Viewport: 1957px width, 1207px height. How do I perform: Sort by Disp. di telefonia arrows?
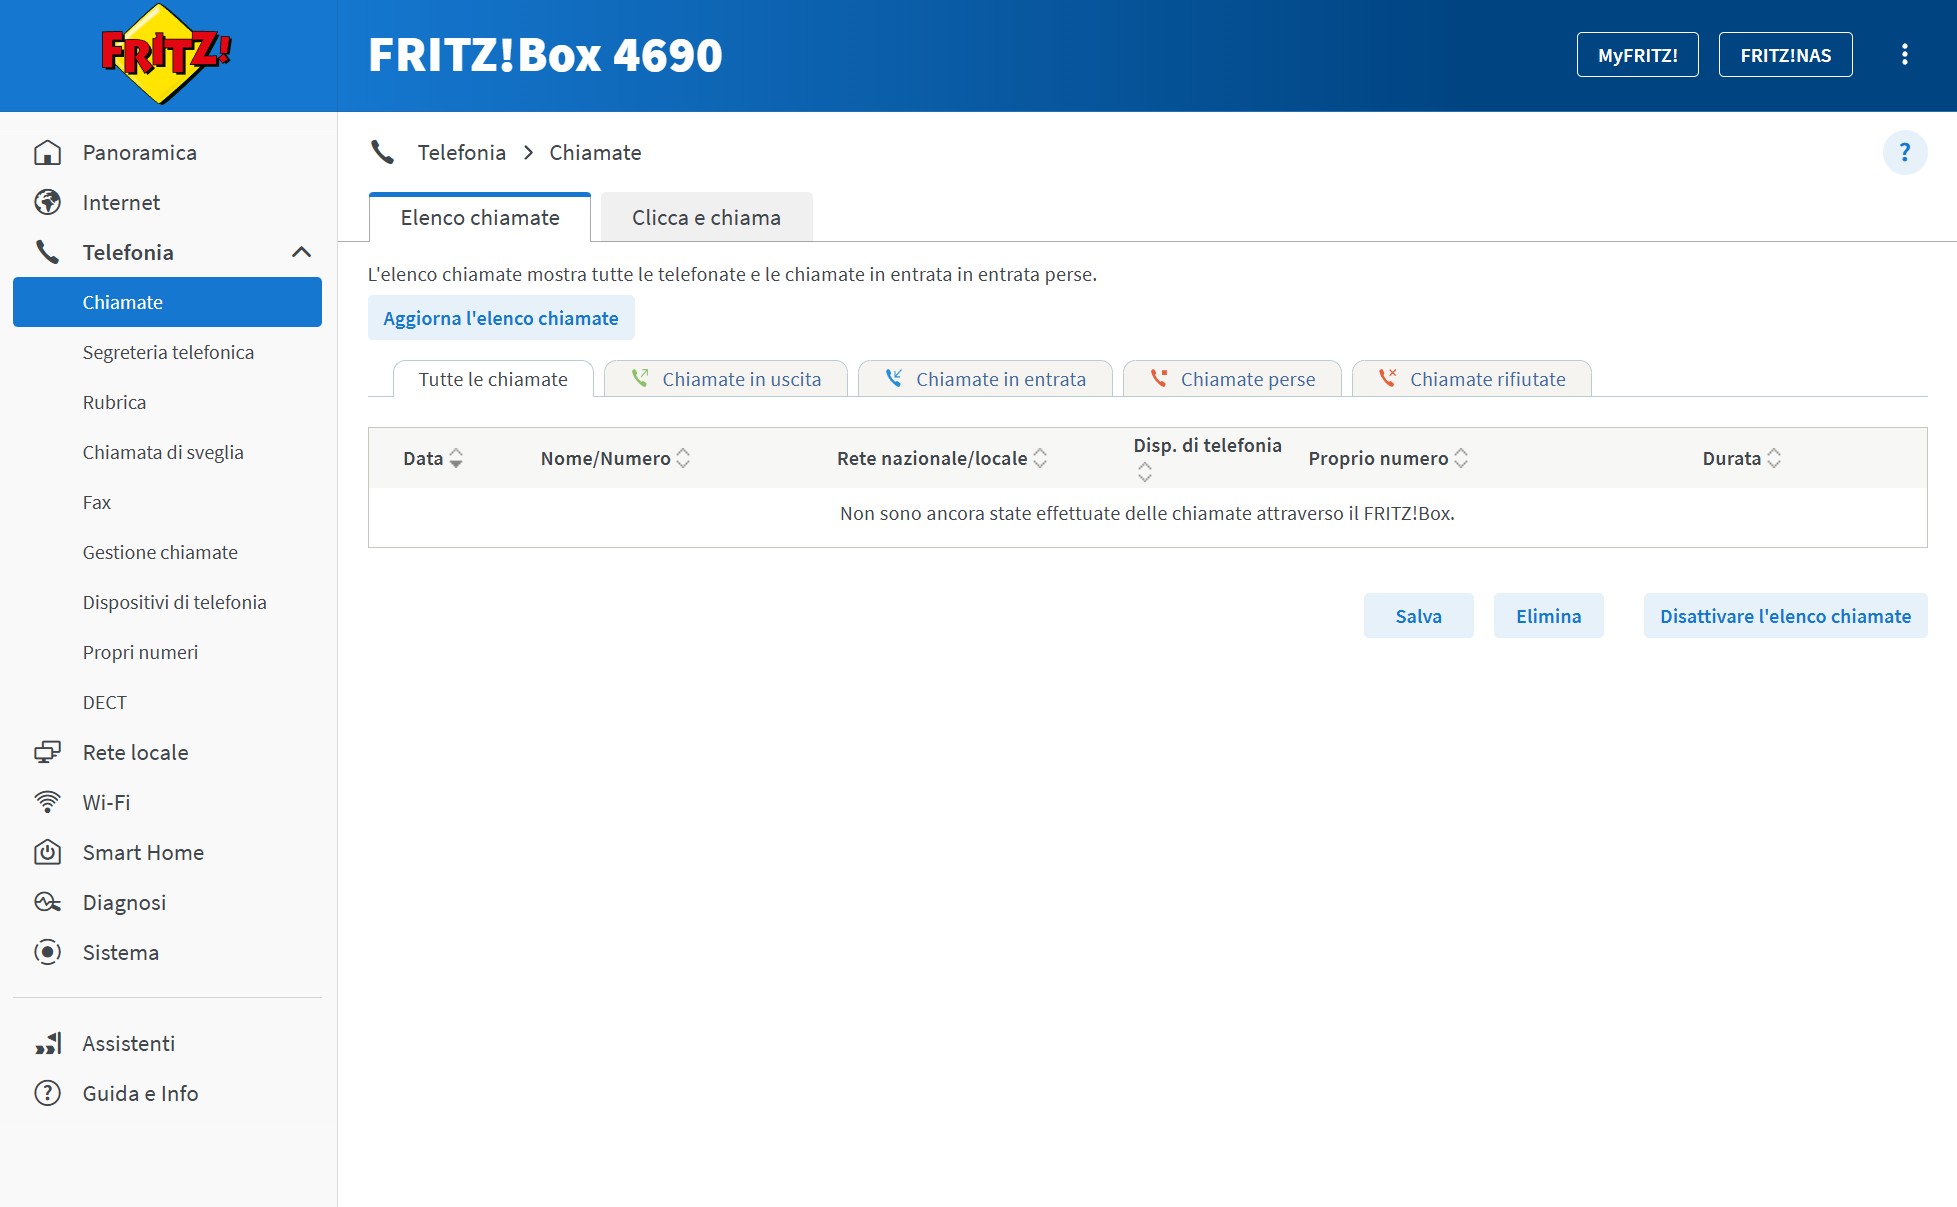point(1145,472)
